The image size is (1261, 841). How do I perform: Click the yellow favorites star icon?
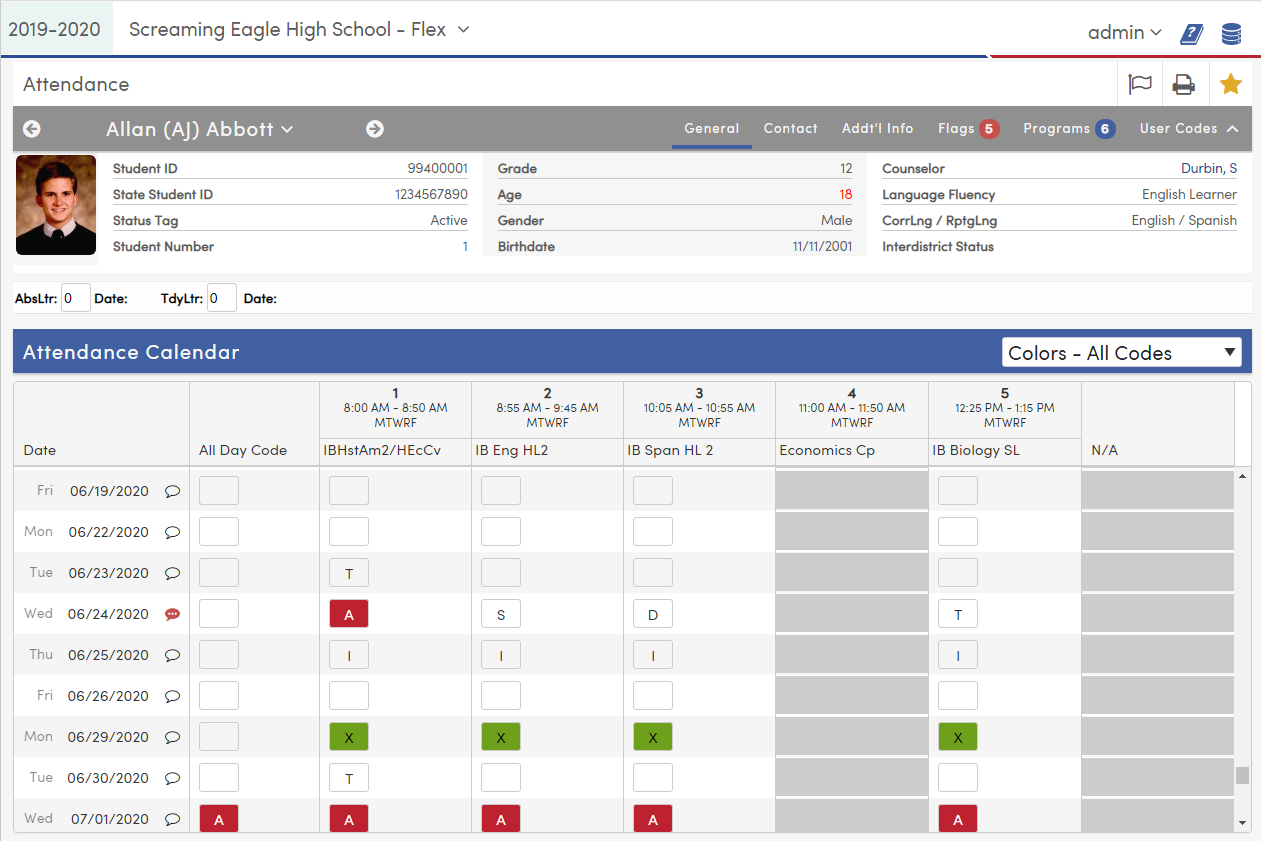pyautogui.click(x=1230, y=84)
